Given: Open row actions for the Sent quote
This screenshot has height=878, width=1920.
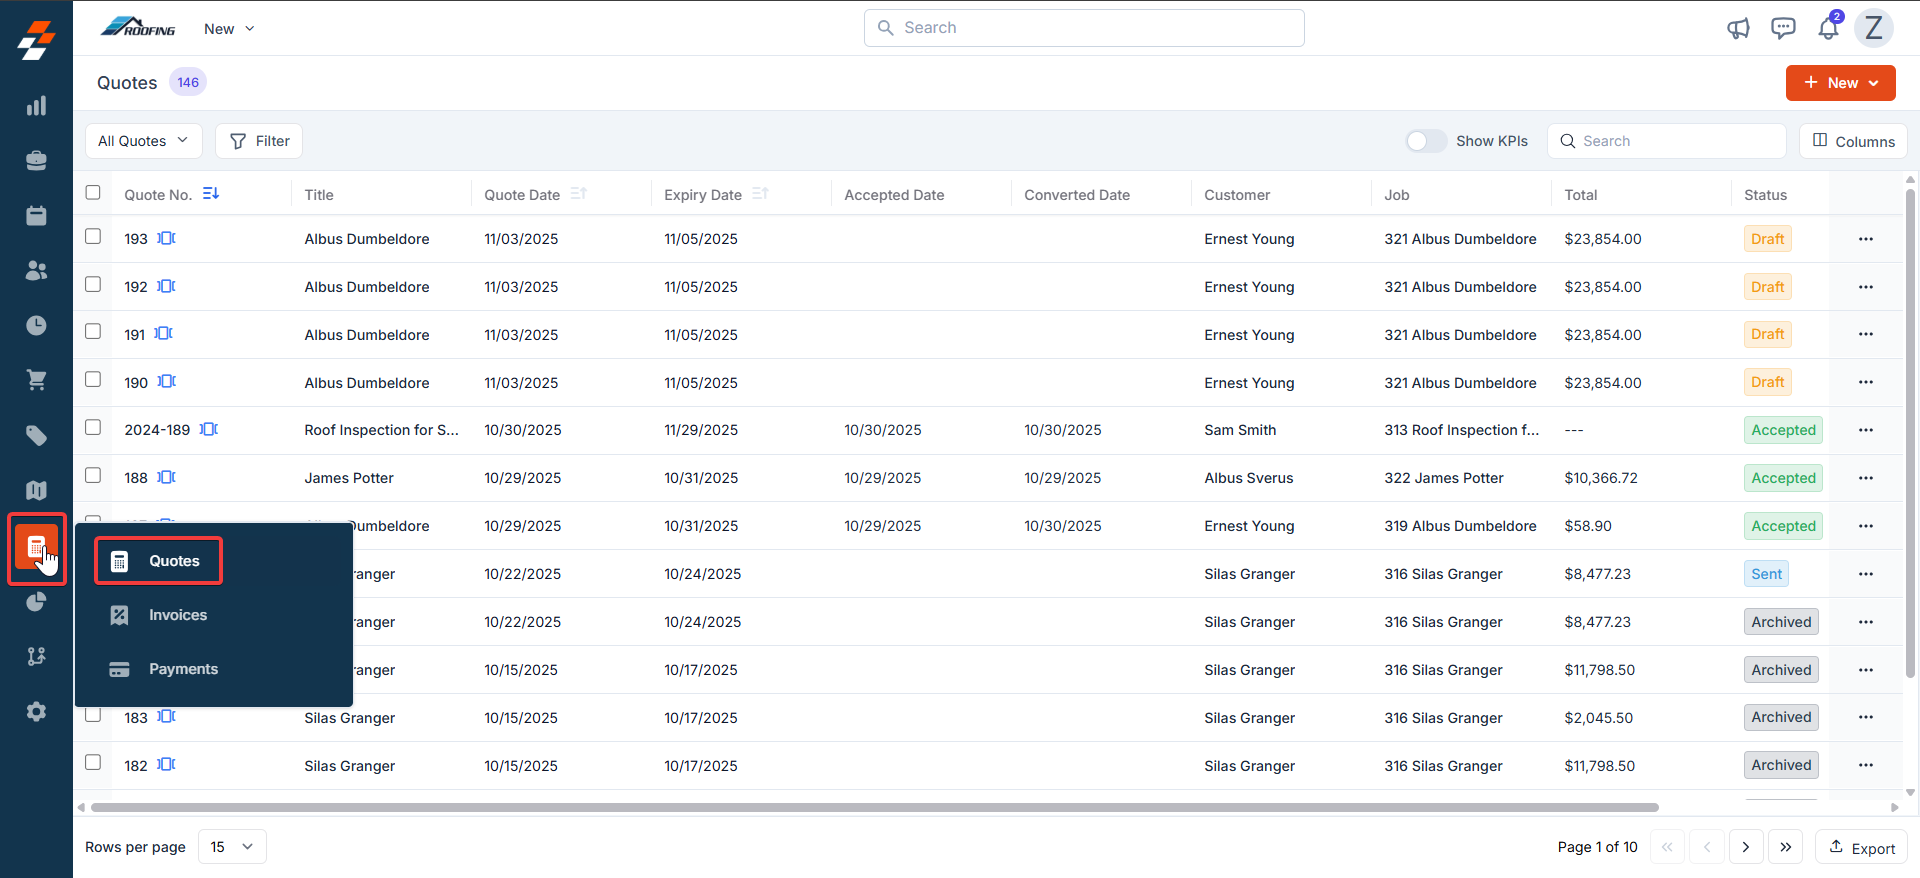Looking at the screenshot, I should click(x=1866, y=574).
